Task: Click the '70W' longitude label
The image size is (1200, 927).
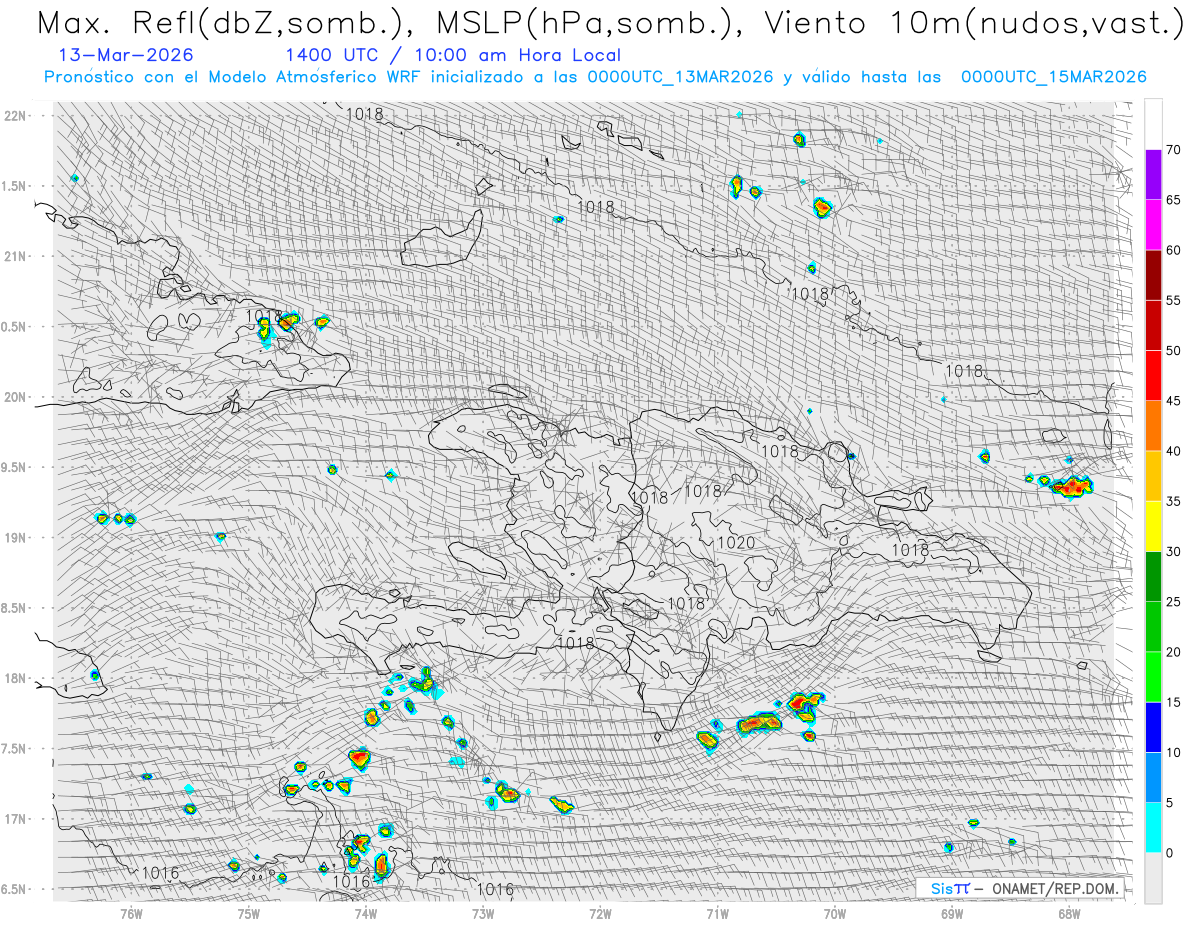Action: tap(834, 912)
